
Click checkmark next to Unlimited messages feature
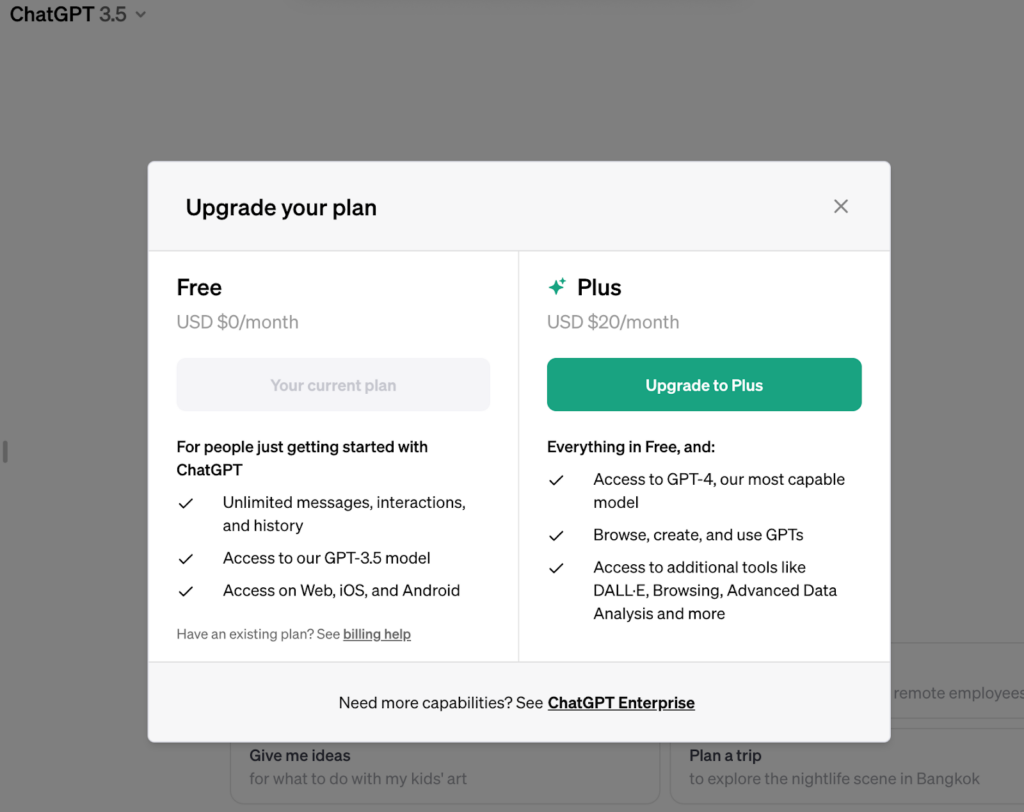186,503
